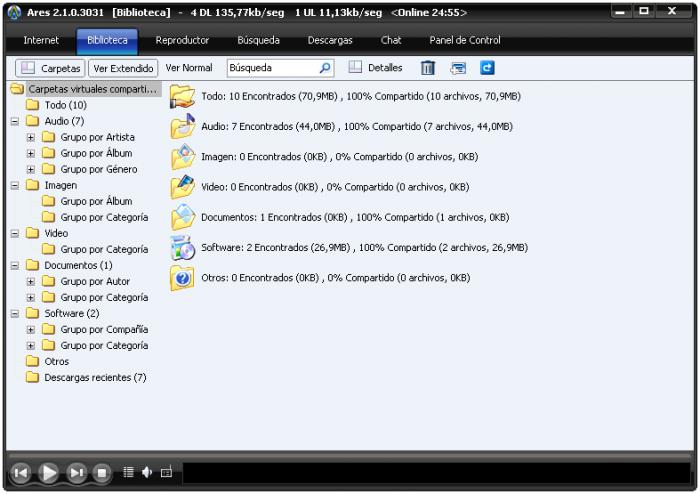Image resolution: width=700 pixels, height=494 pixels.
Task: Click the blue refresh library icon
Action: pos(487,68)
